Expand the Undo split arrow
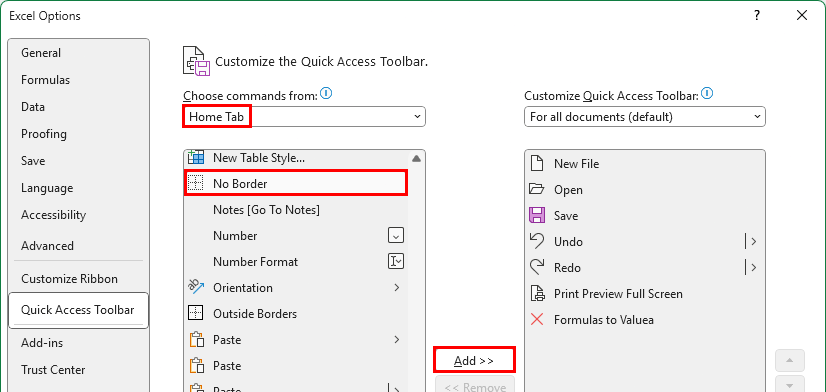This screenshot has width=826, height=392. click(x=754, y=241)
